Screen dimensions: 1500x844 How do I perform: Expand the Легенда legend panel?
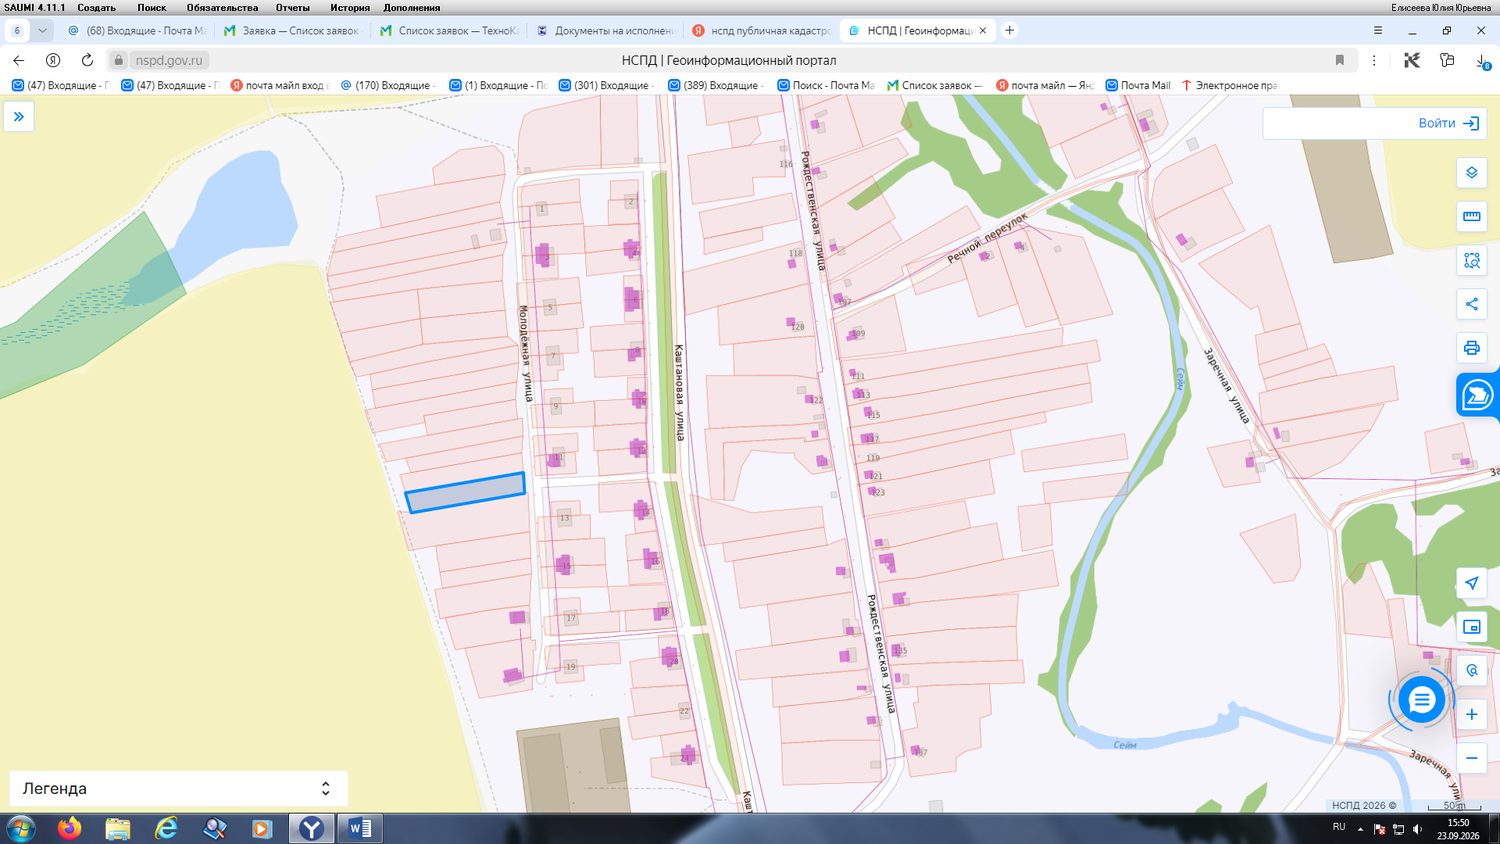point(179,789)
